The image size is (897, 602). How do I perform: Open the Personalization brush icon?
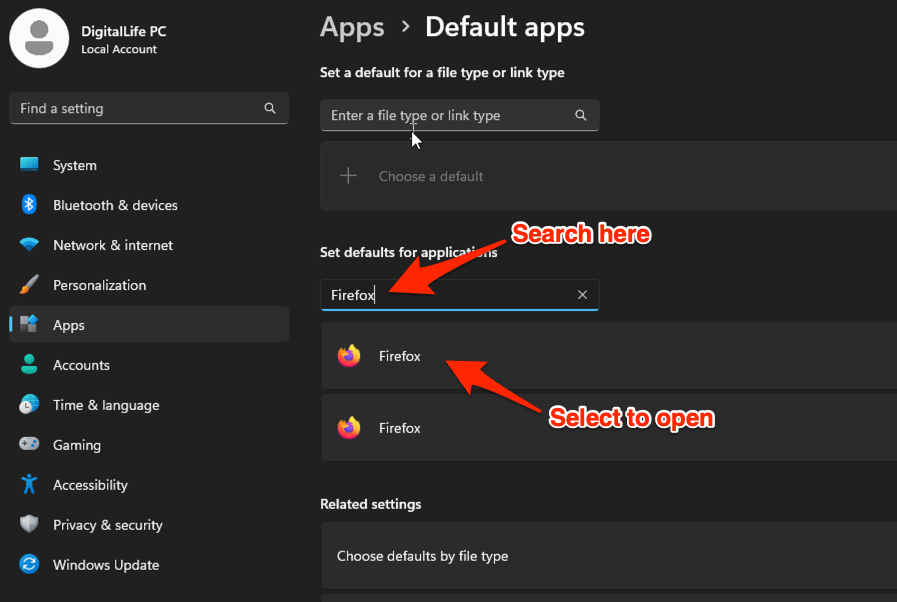pos(28,285)
